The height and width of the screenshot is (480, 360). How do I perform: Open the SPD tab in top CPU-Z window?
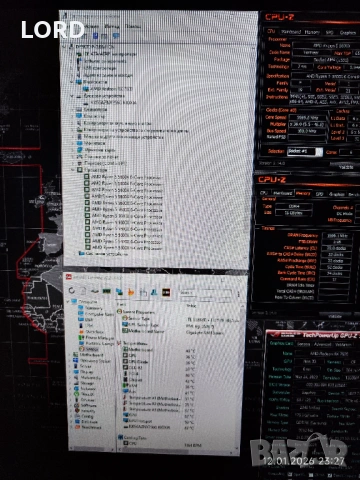point(329,33)
